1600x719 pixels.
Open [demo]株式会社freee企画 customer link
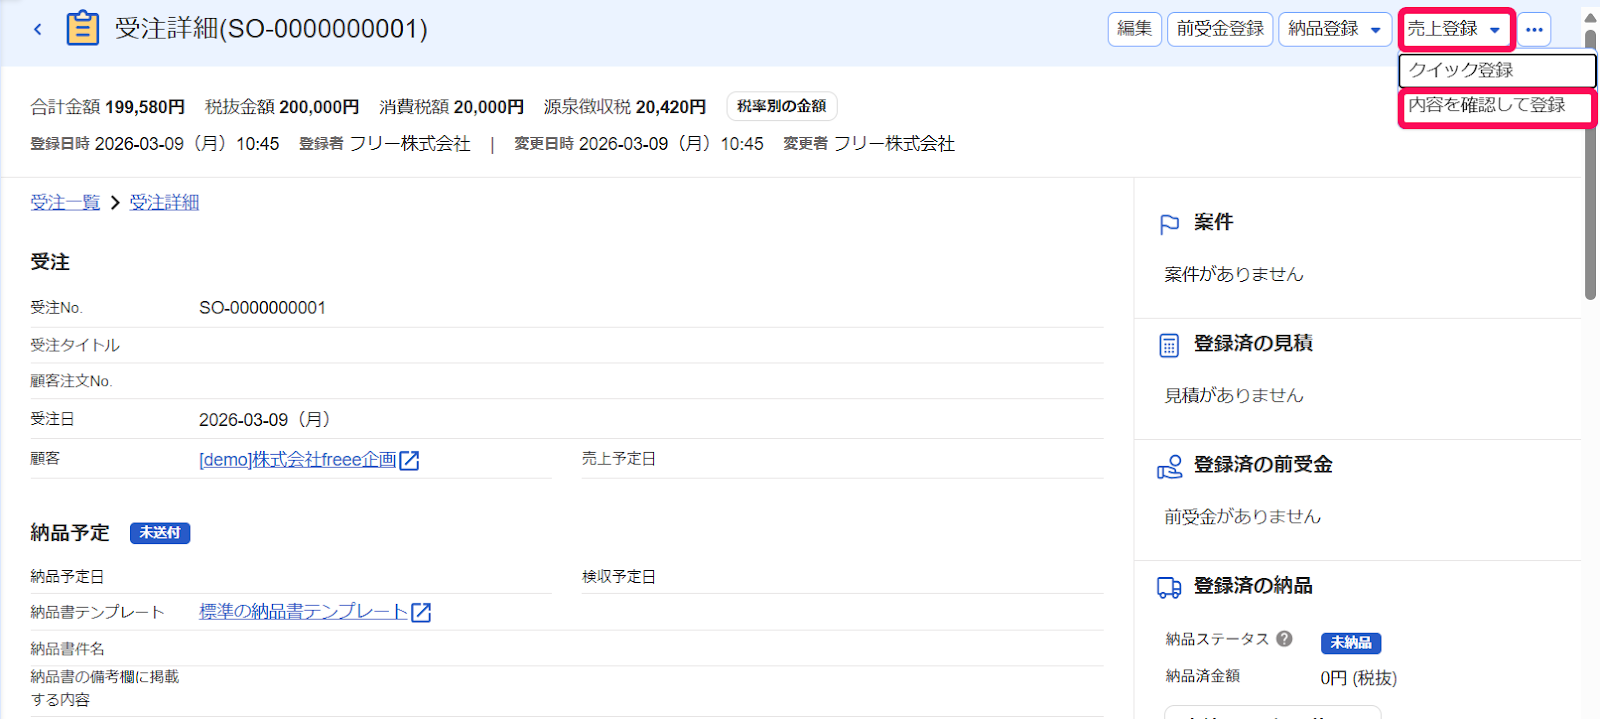click(x=298, y=460)
